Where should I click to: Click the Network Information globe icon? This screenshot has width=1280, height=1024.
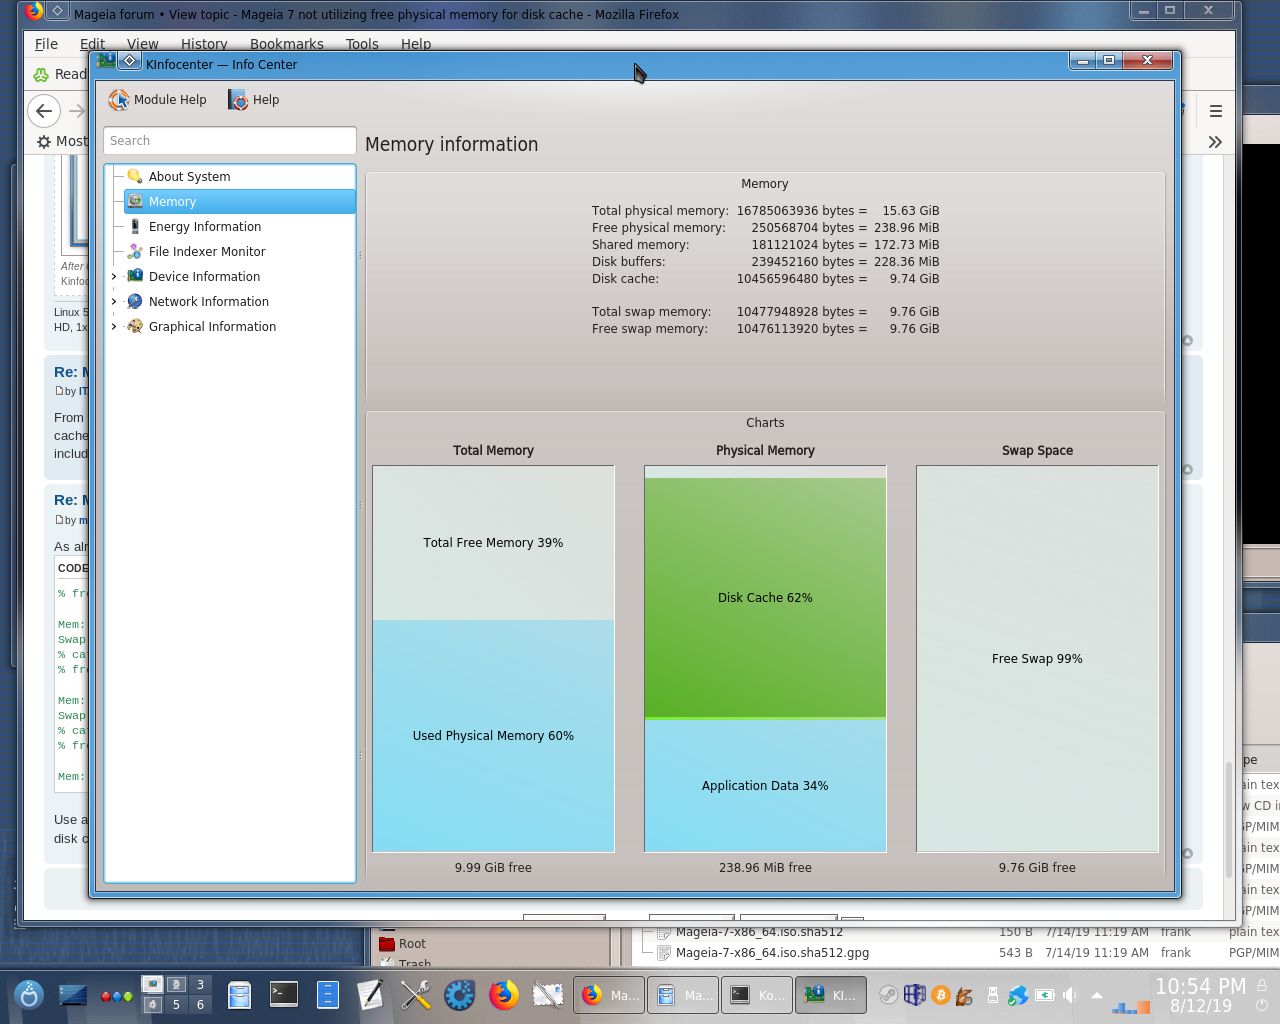pos(135,302)
